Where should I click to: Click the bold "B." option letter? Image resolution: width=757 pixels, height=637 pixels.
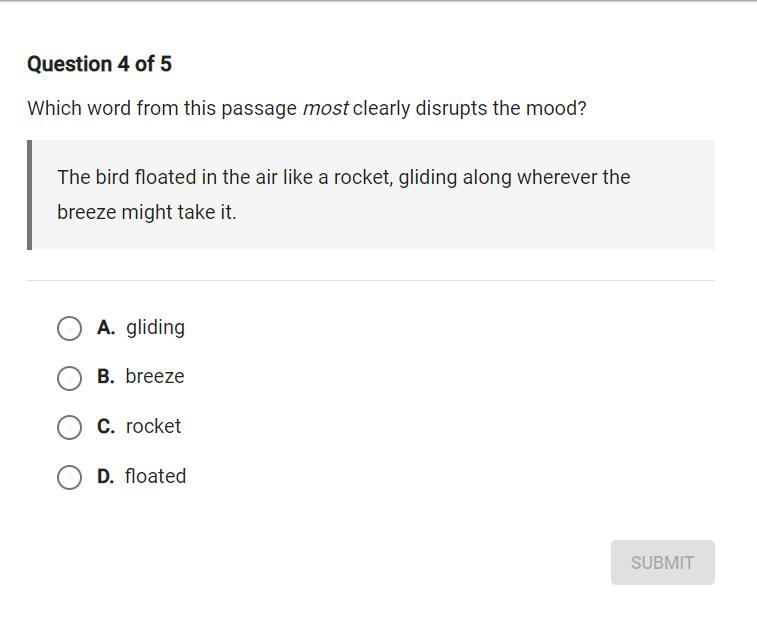coord(106,376)
